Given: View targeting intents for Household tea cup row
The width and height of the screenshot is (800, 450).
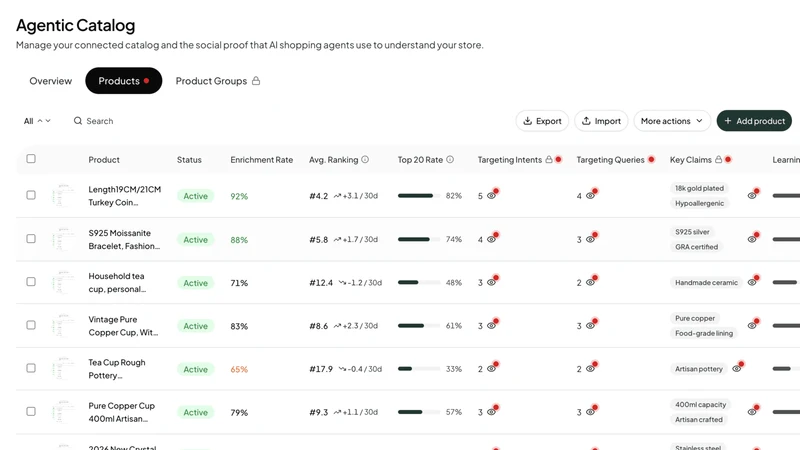Looking at the screenshot, I should pos(491,282).
